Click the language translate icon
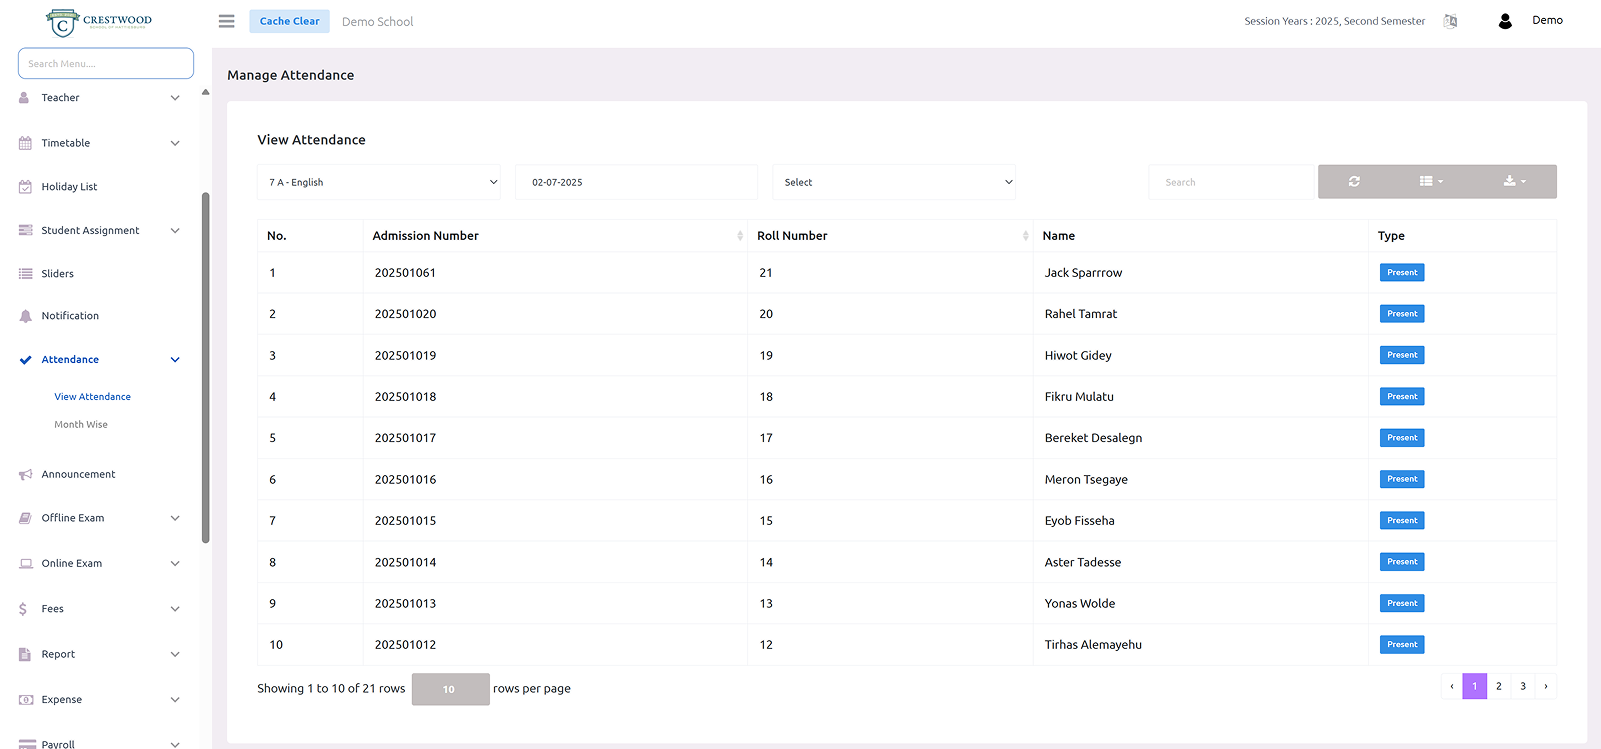1601x749 pixels. (1450, 21)
